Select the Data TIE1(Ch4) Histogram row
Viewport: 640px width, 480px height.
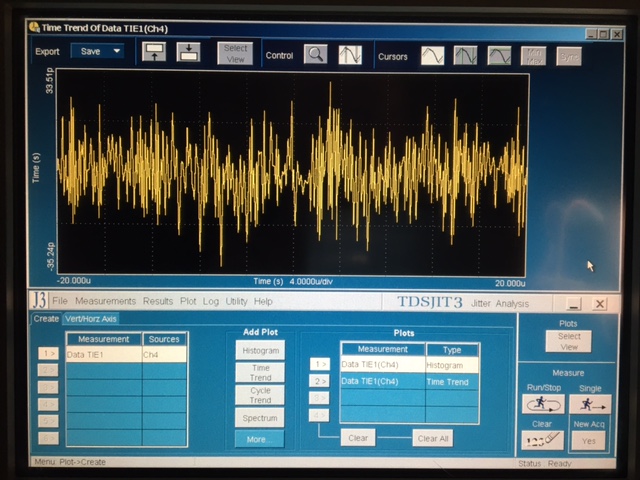[409, 365]
